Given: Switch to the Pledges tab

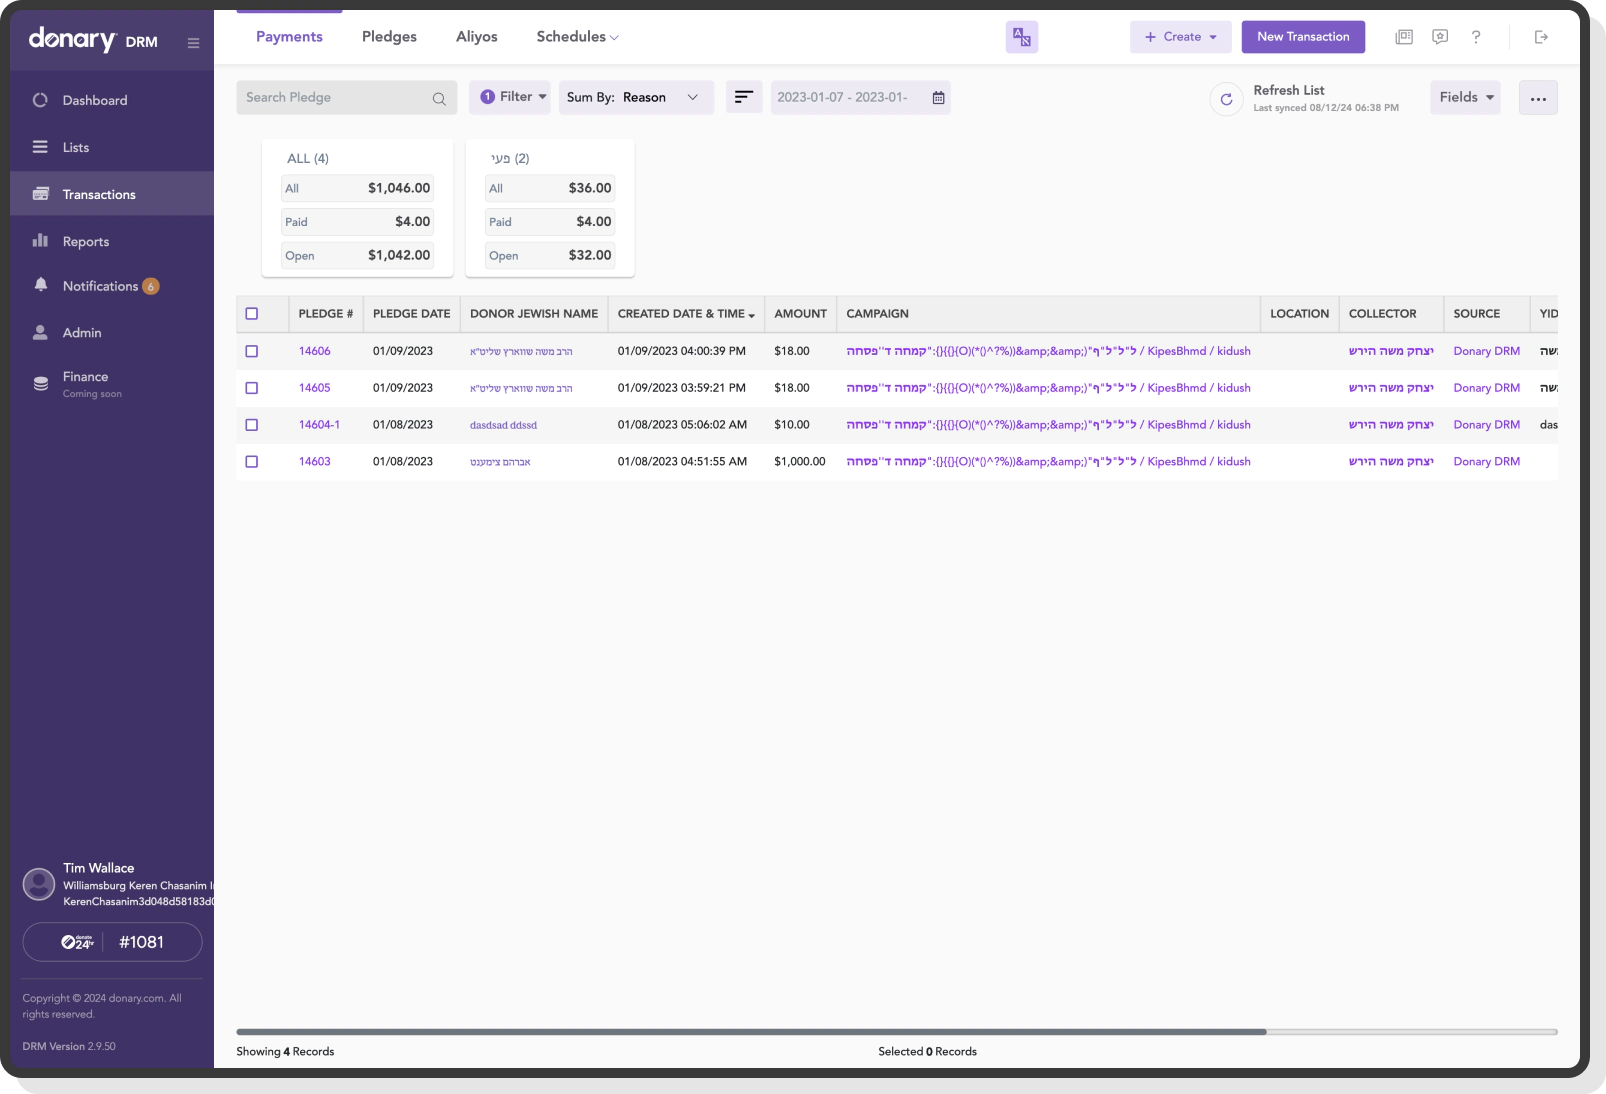Looking at the screenshot, I should coord(389,36).
